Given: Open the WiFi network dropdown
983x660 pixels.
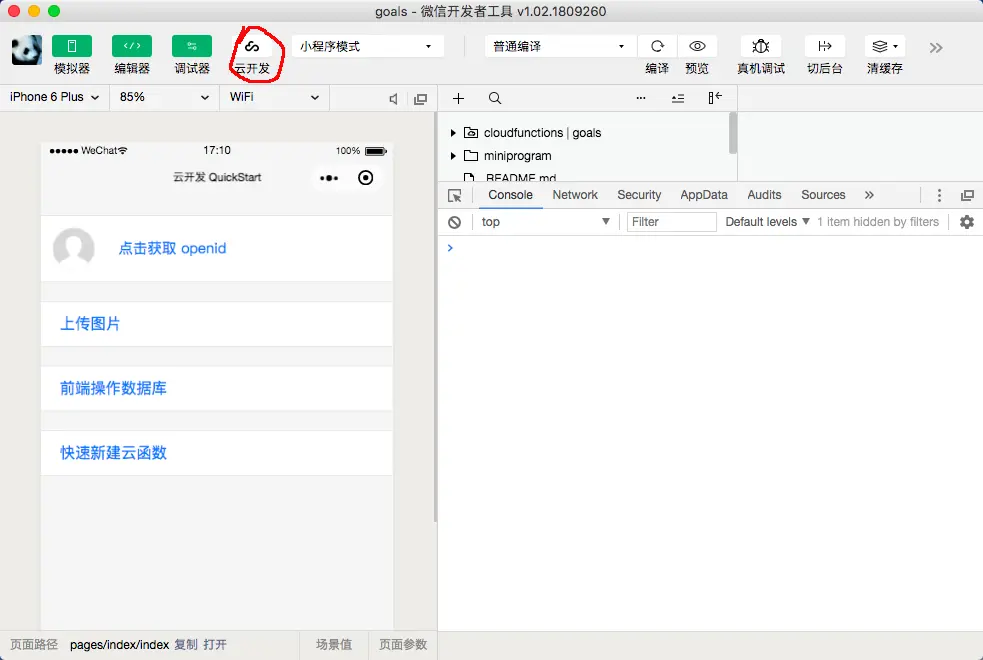Looking at the screenshot, I should point(275,97).
